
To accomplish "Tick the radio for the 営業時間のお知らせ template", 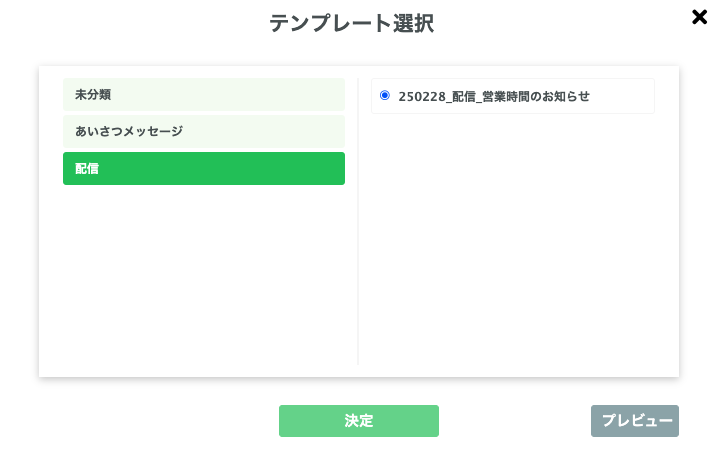I will click(x=385, y=96).
